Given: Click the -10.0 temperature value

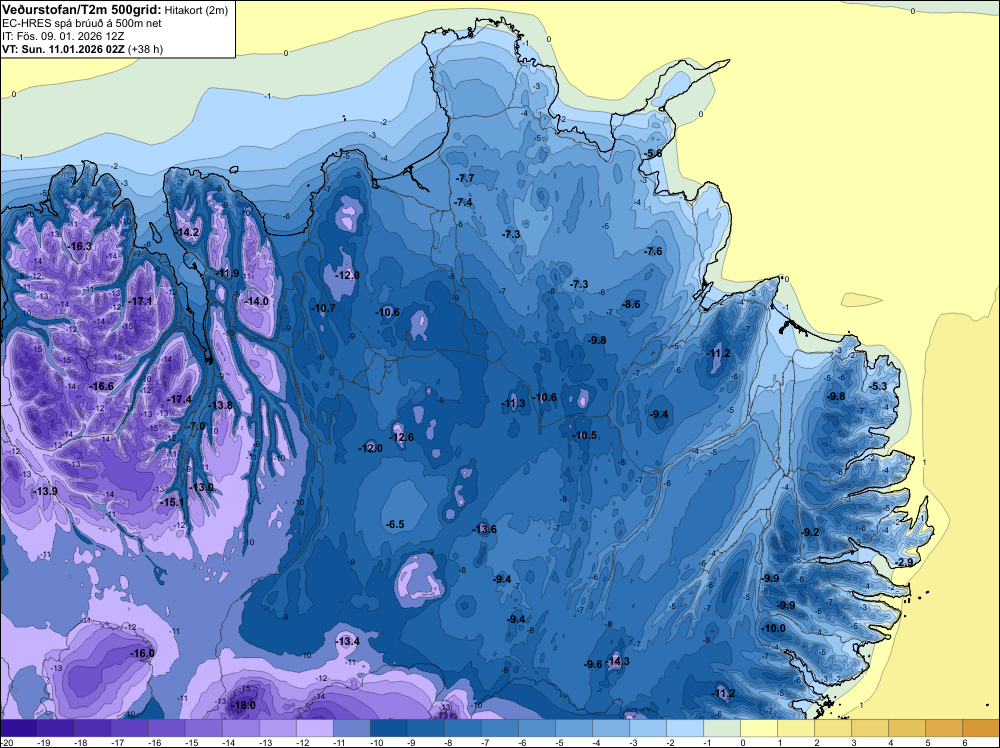Looking at the screenshot, I should coord(774,628).
